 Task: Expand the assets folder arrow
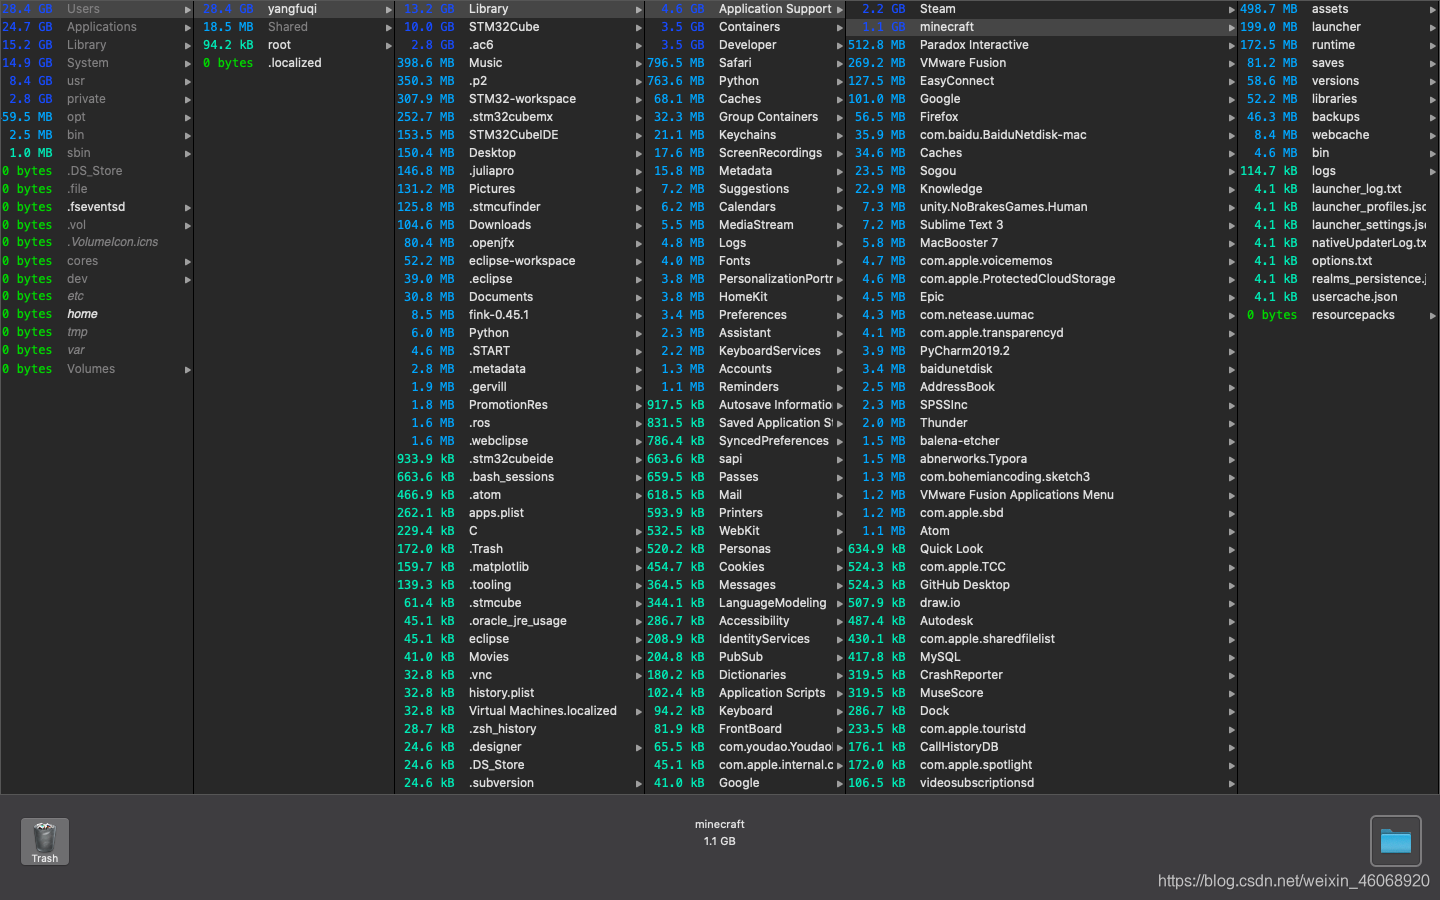click(x=1433, y=9)
